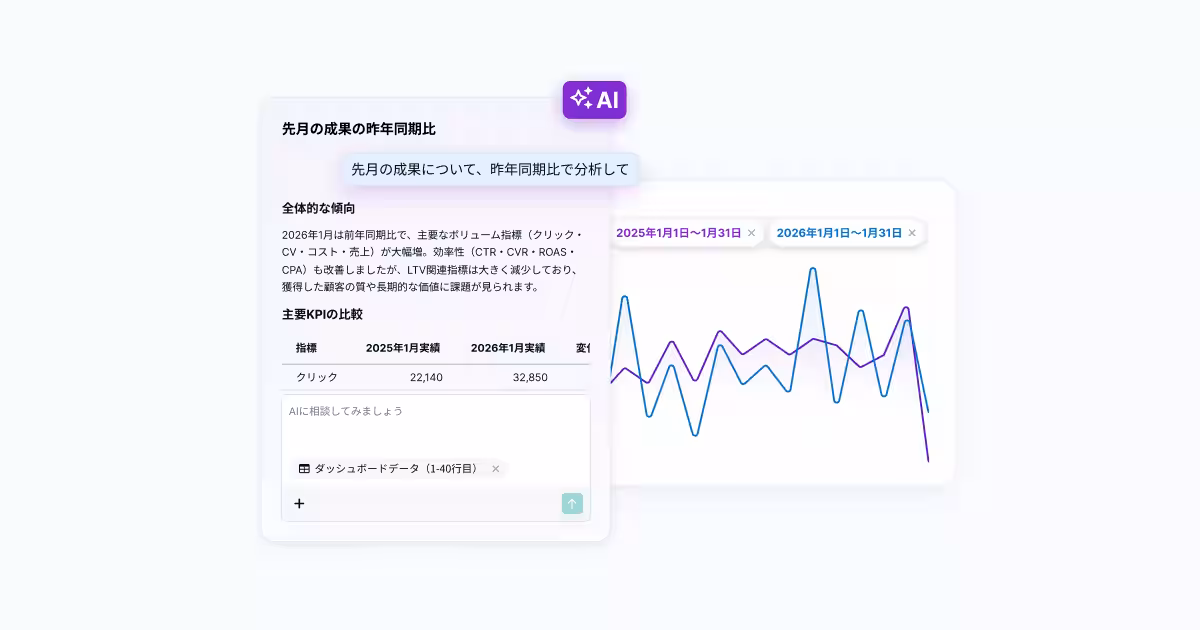Screen dimensions: 1200x630
Task: Expand the 主要KPIの比較 table section
Action: point(321,313)
